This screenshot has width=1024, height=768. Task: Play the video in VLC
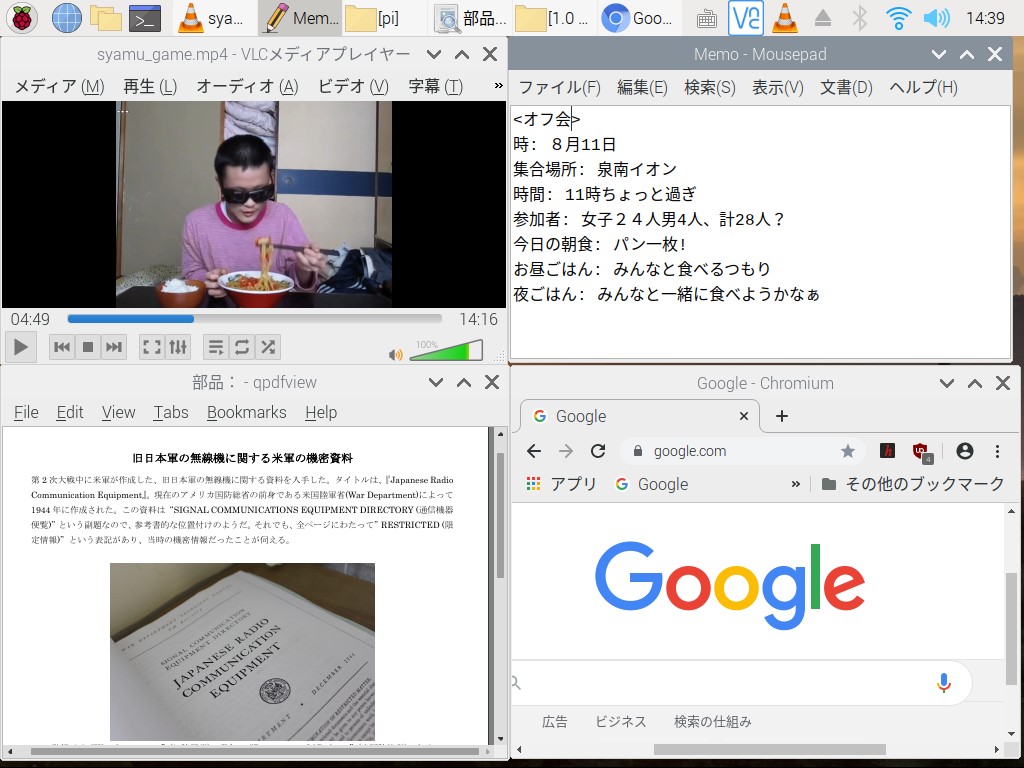tap(21, 347)
